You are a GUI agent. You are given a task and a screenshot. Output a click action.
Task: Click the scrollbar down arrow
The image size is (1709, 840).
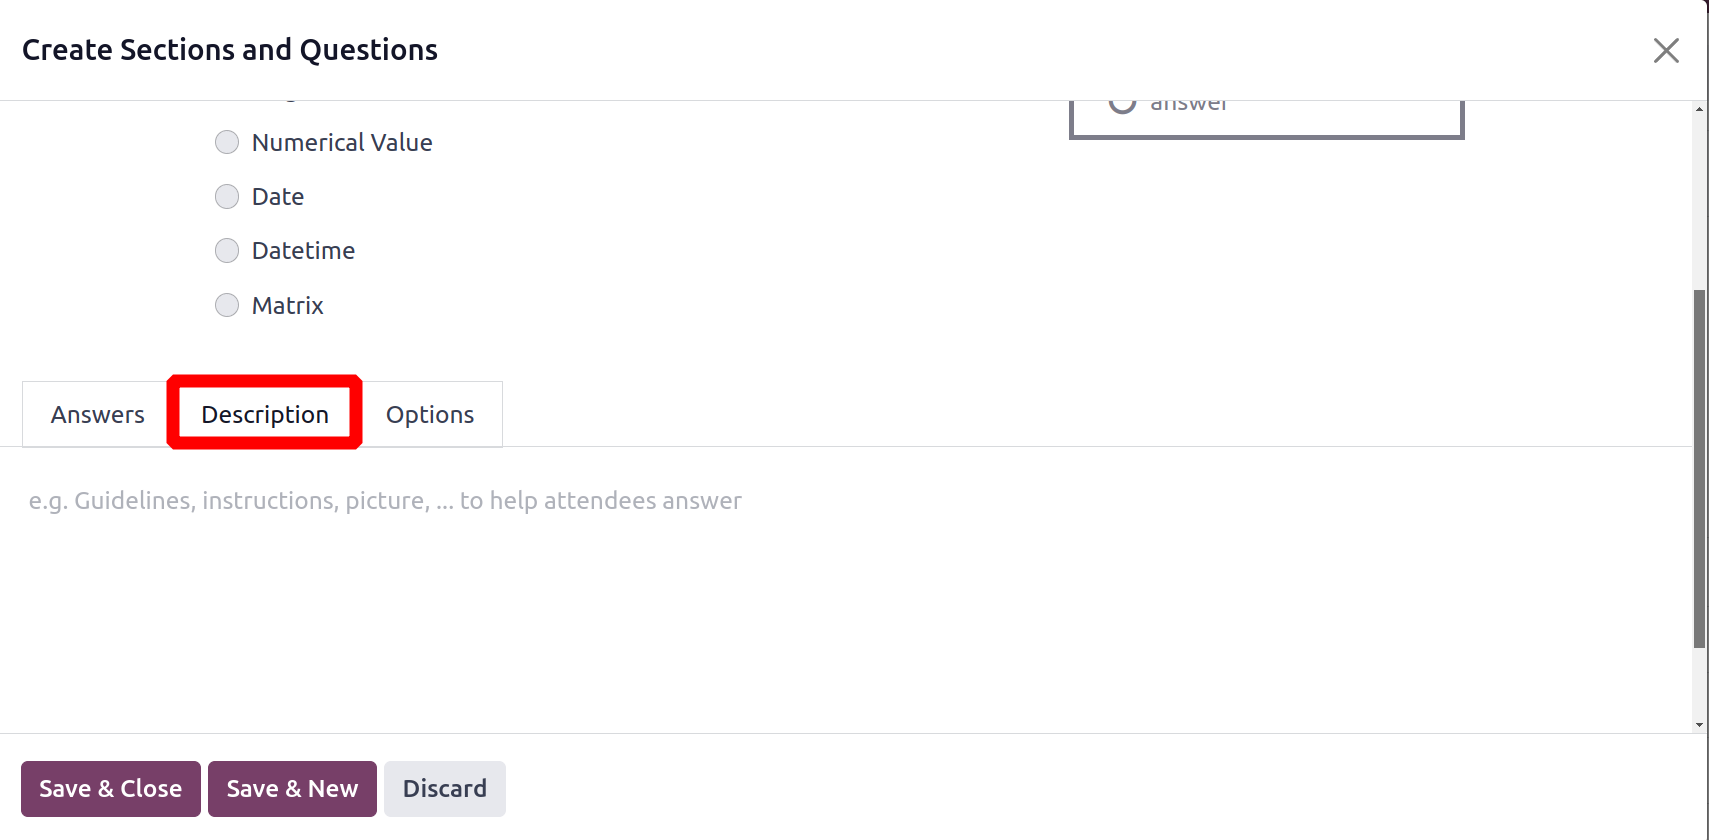pos(1700,725)
